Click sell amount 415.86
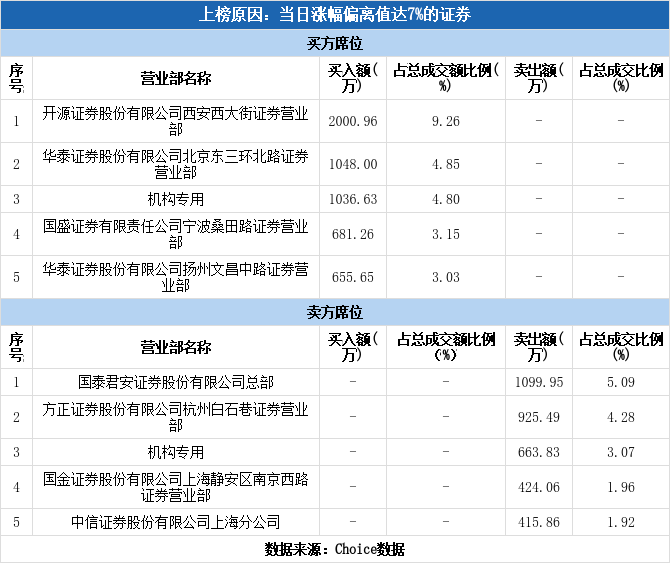This screenshot has width=670, height=563. point(539,522)
